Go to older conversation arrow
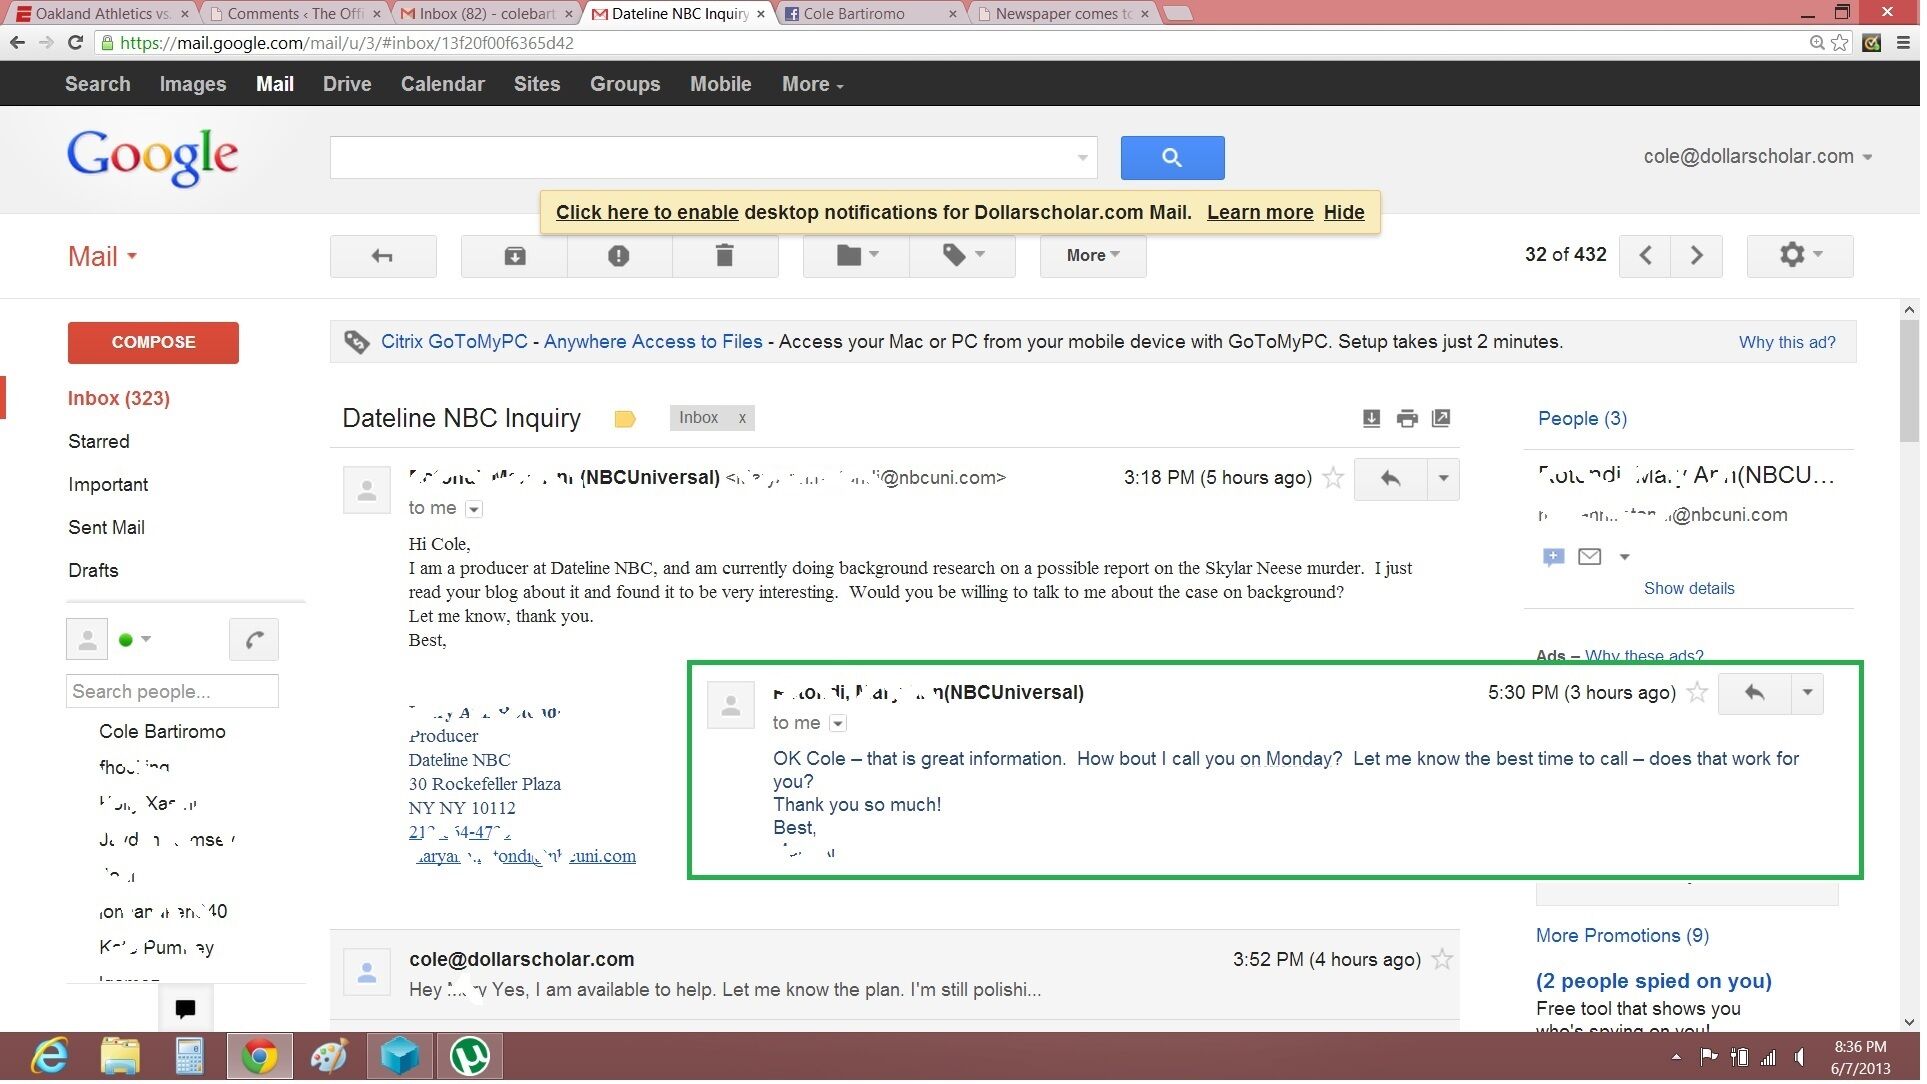Viewport: 1927px width, 1084px height. click(1703, 256)
